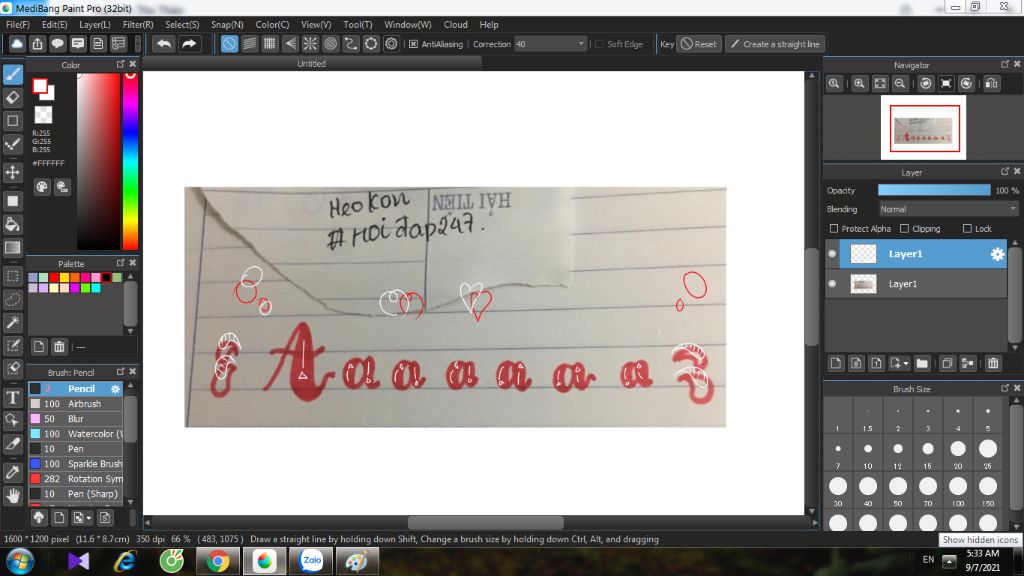Image resolution: width=1024 pixels, height=576 pixels.
Task: Open the File menu
Action: point(18,24)
